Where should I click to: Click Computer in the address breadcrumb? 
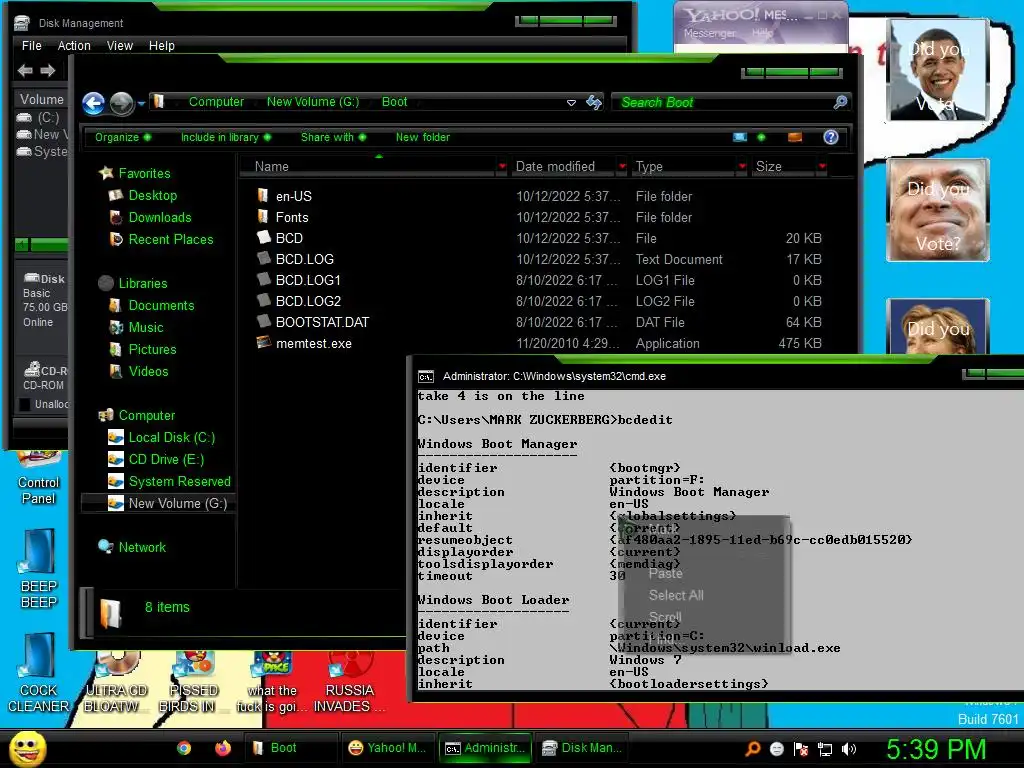point(216,102)
